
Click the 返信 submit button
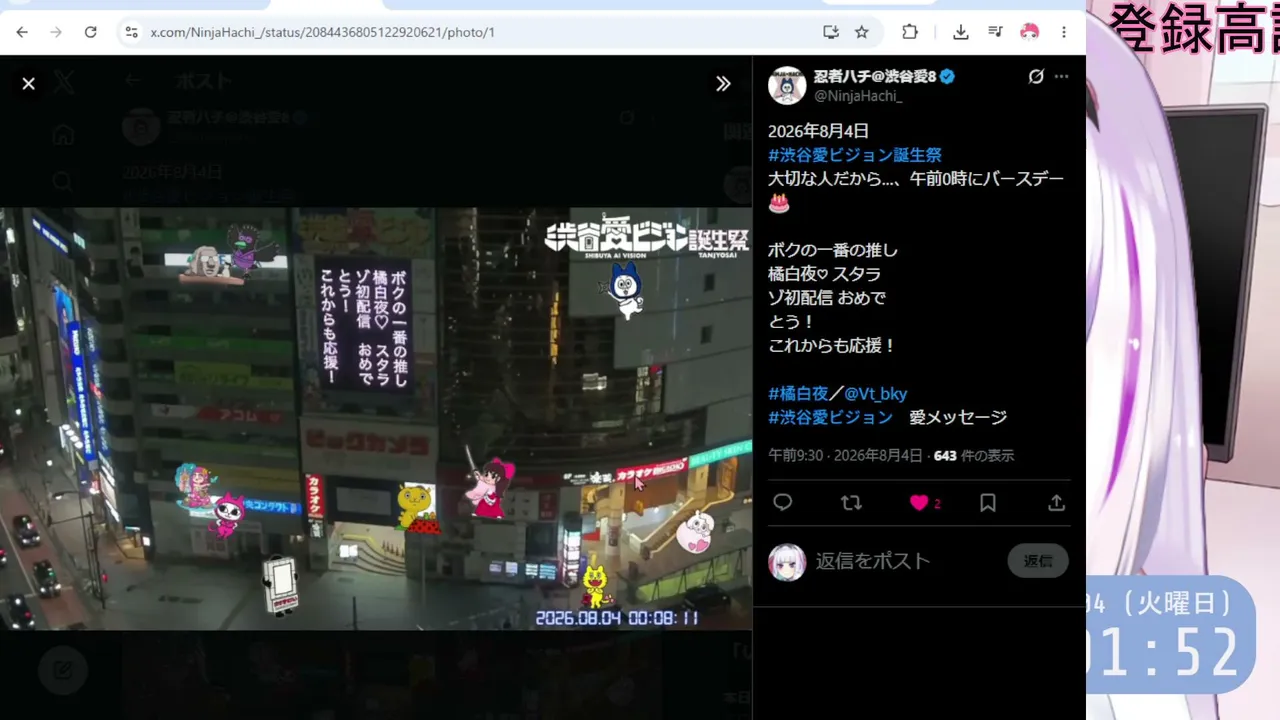tap(1038, 561)
